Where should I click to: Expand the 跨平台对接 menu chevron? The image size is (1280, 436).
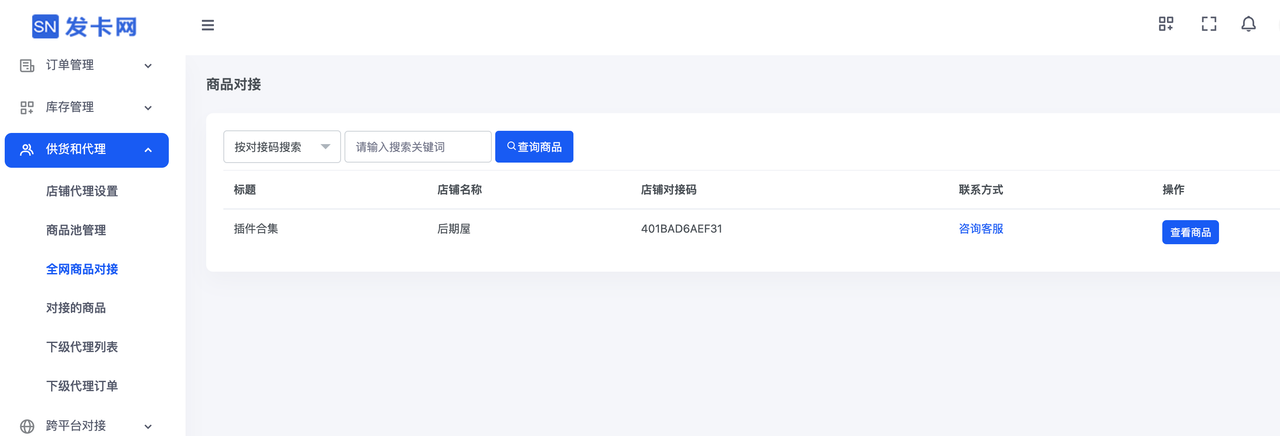[148, 426]
